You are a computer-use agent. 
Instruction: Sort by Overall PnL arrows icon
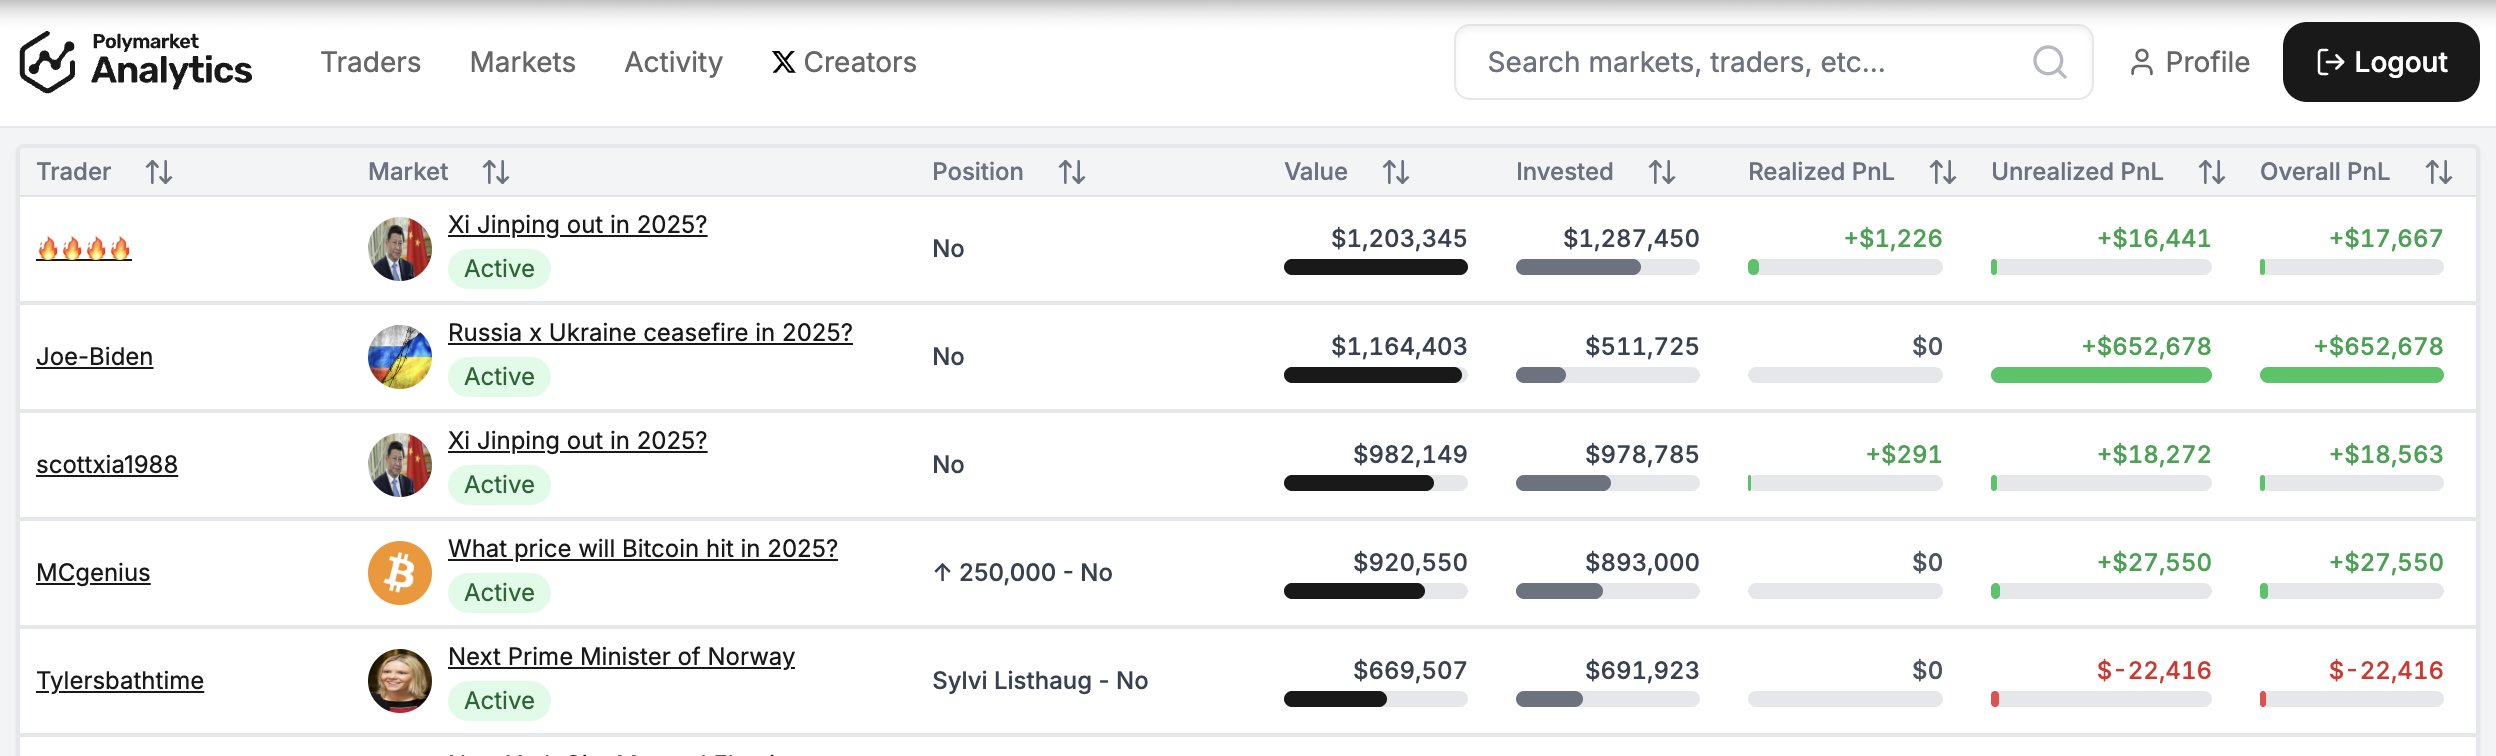(x=2439, y=172)
